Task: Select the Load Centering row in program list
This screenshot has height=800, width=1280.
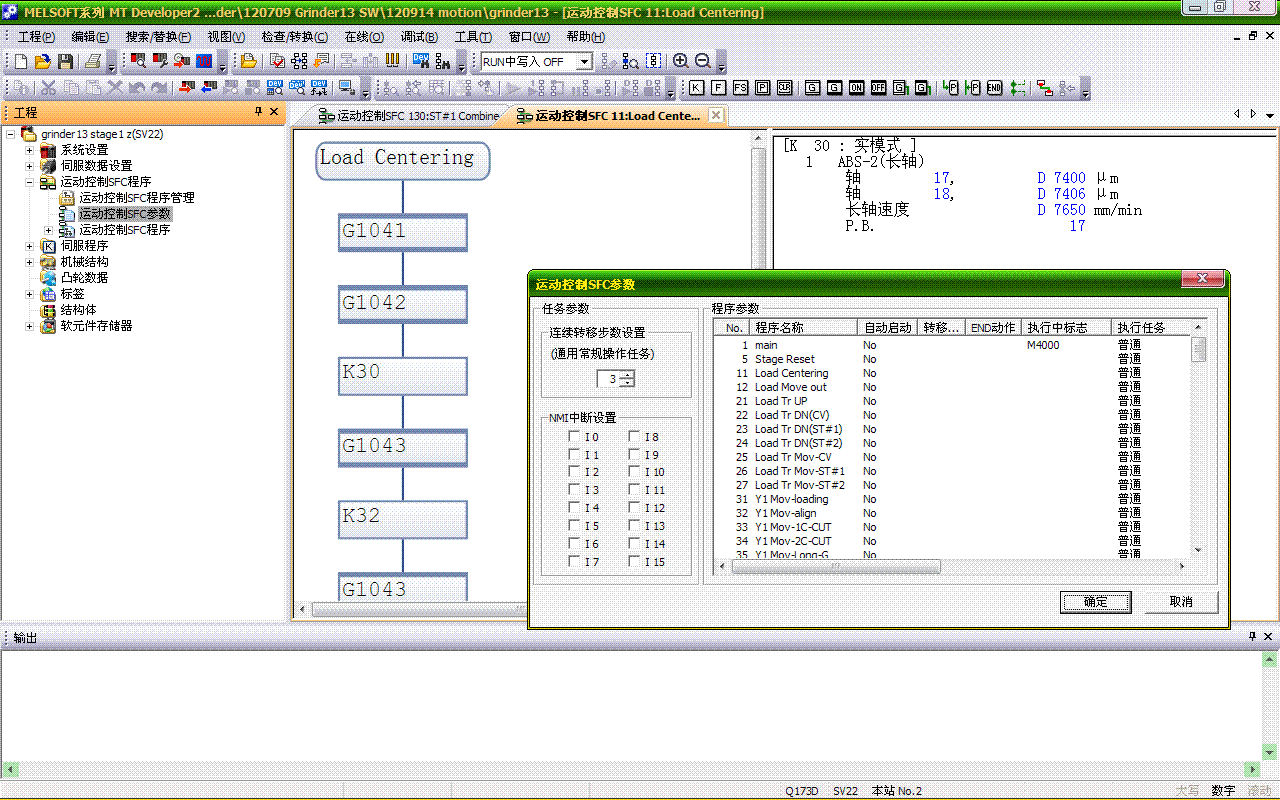Action: (x=791, y=373)
